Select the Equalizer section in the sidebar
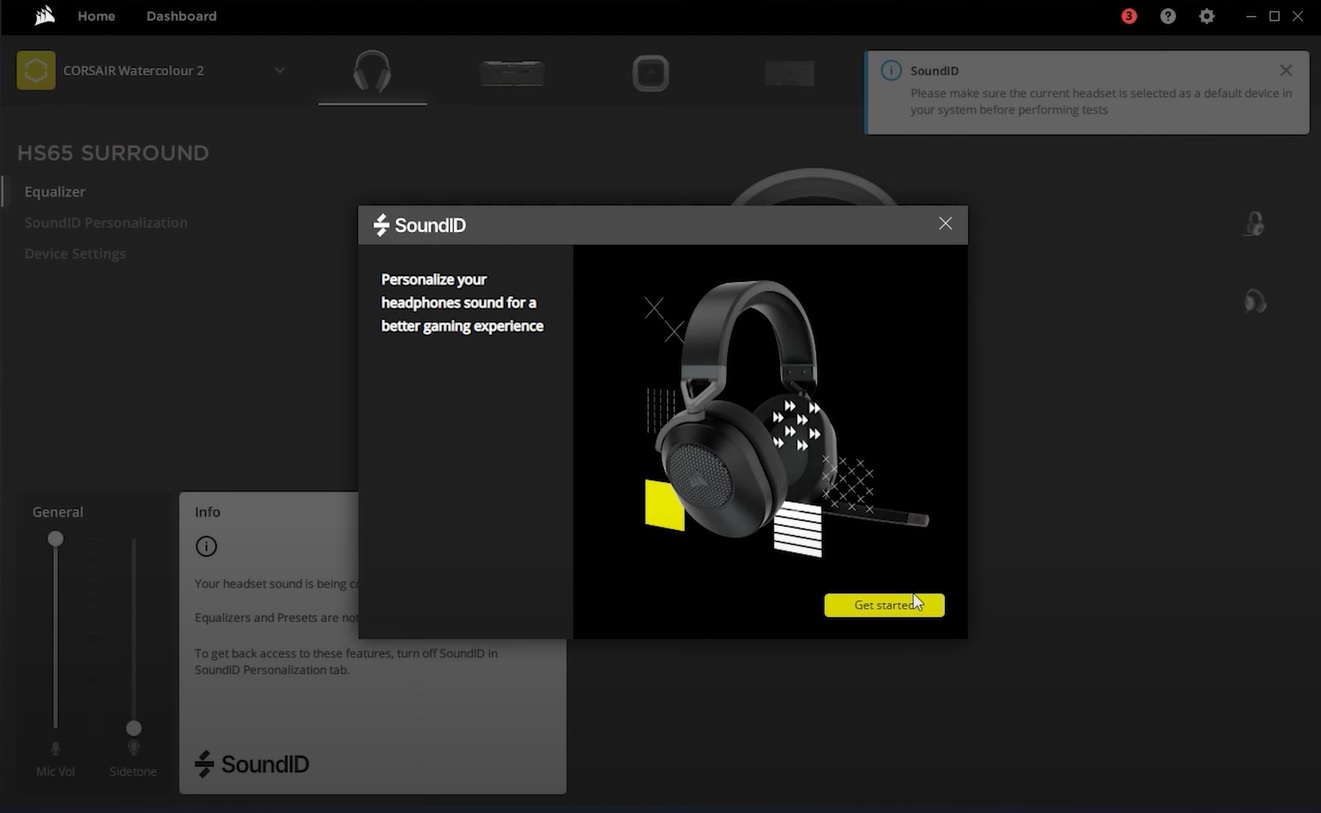Viewport: 1321px width, 813px height. (x=55, y=191)
